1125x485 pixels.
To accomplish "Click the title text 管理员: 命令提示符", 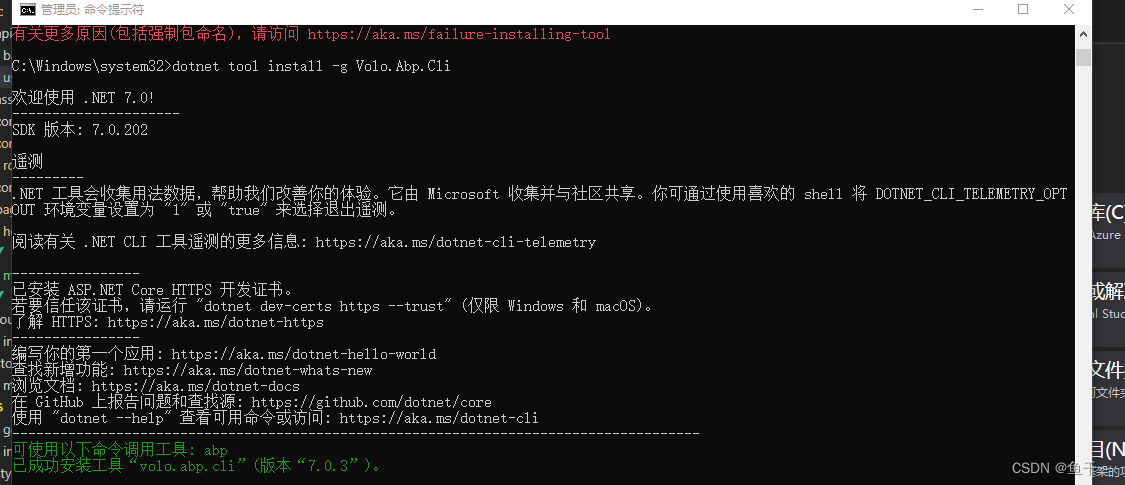I will 92,10.
